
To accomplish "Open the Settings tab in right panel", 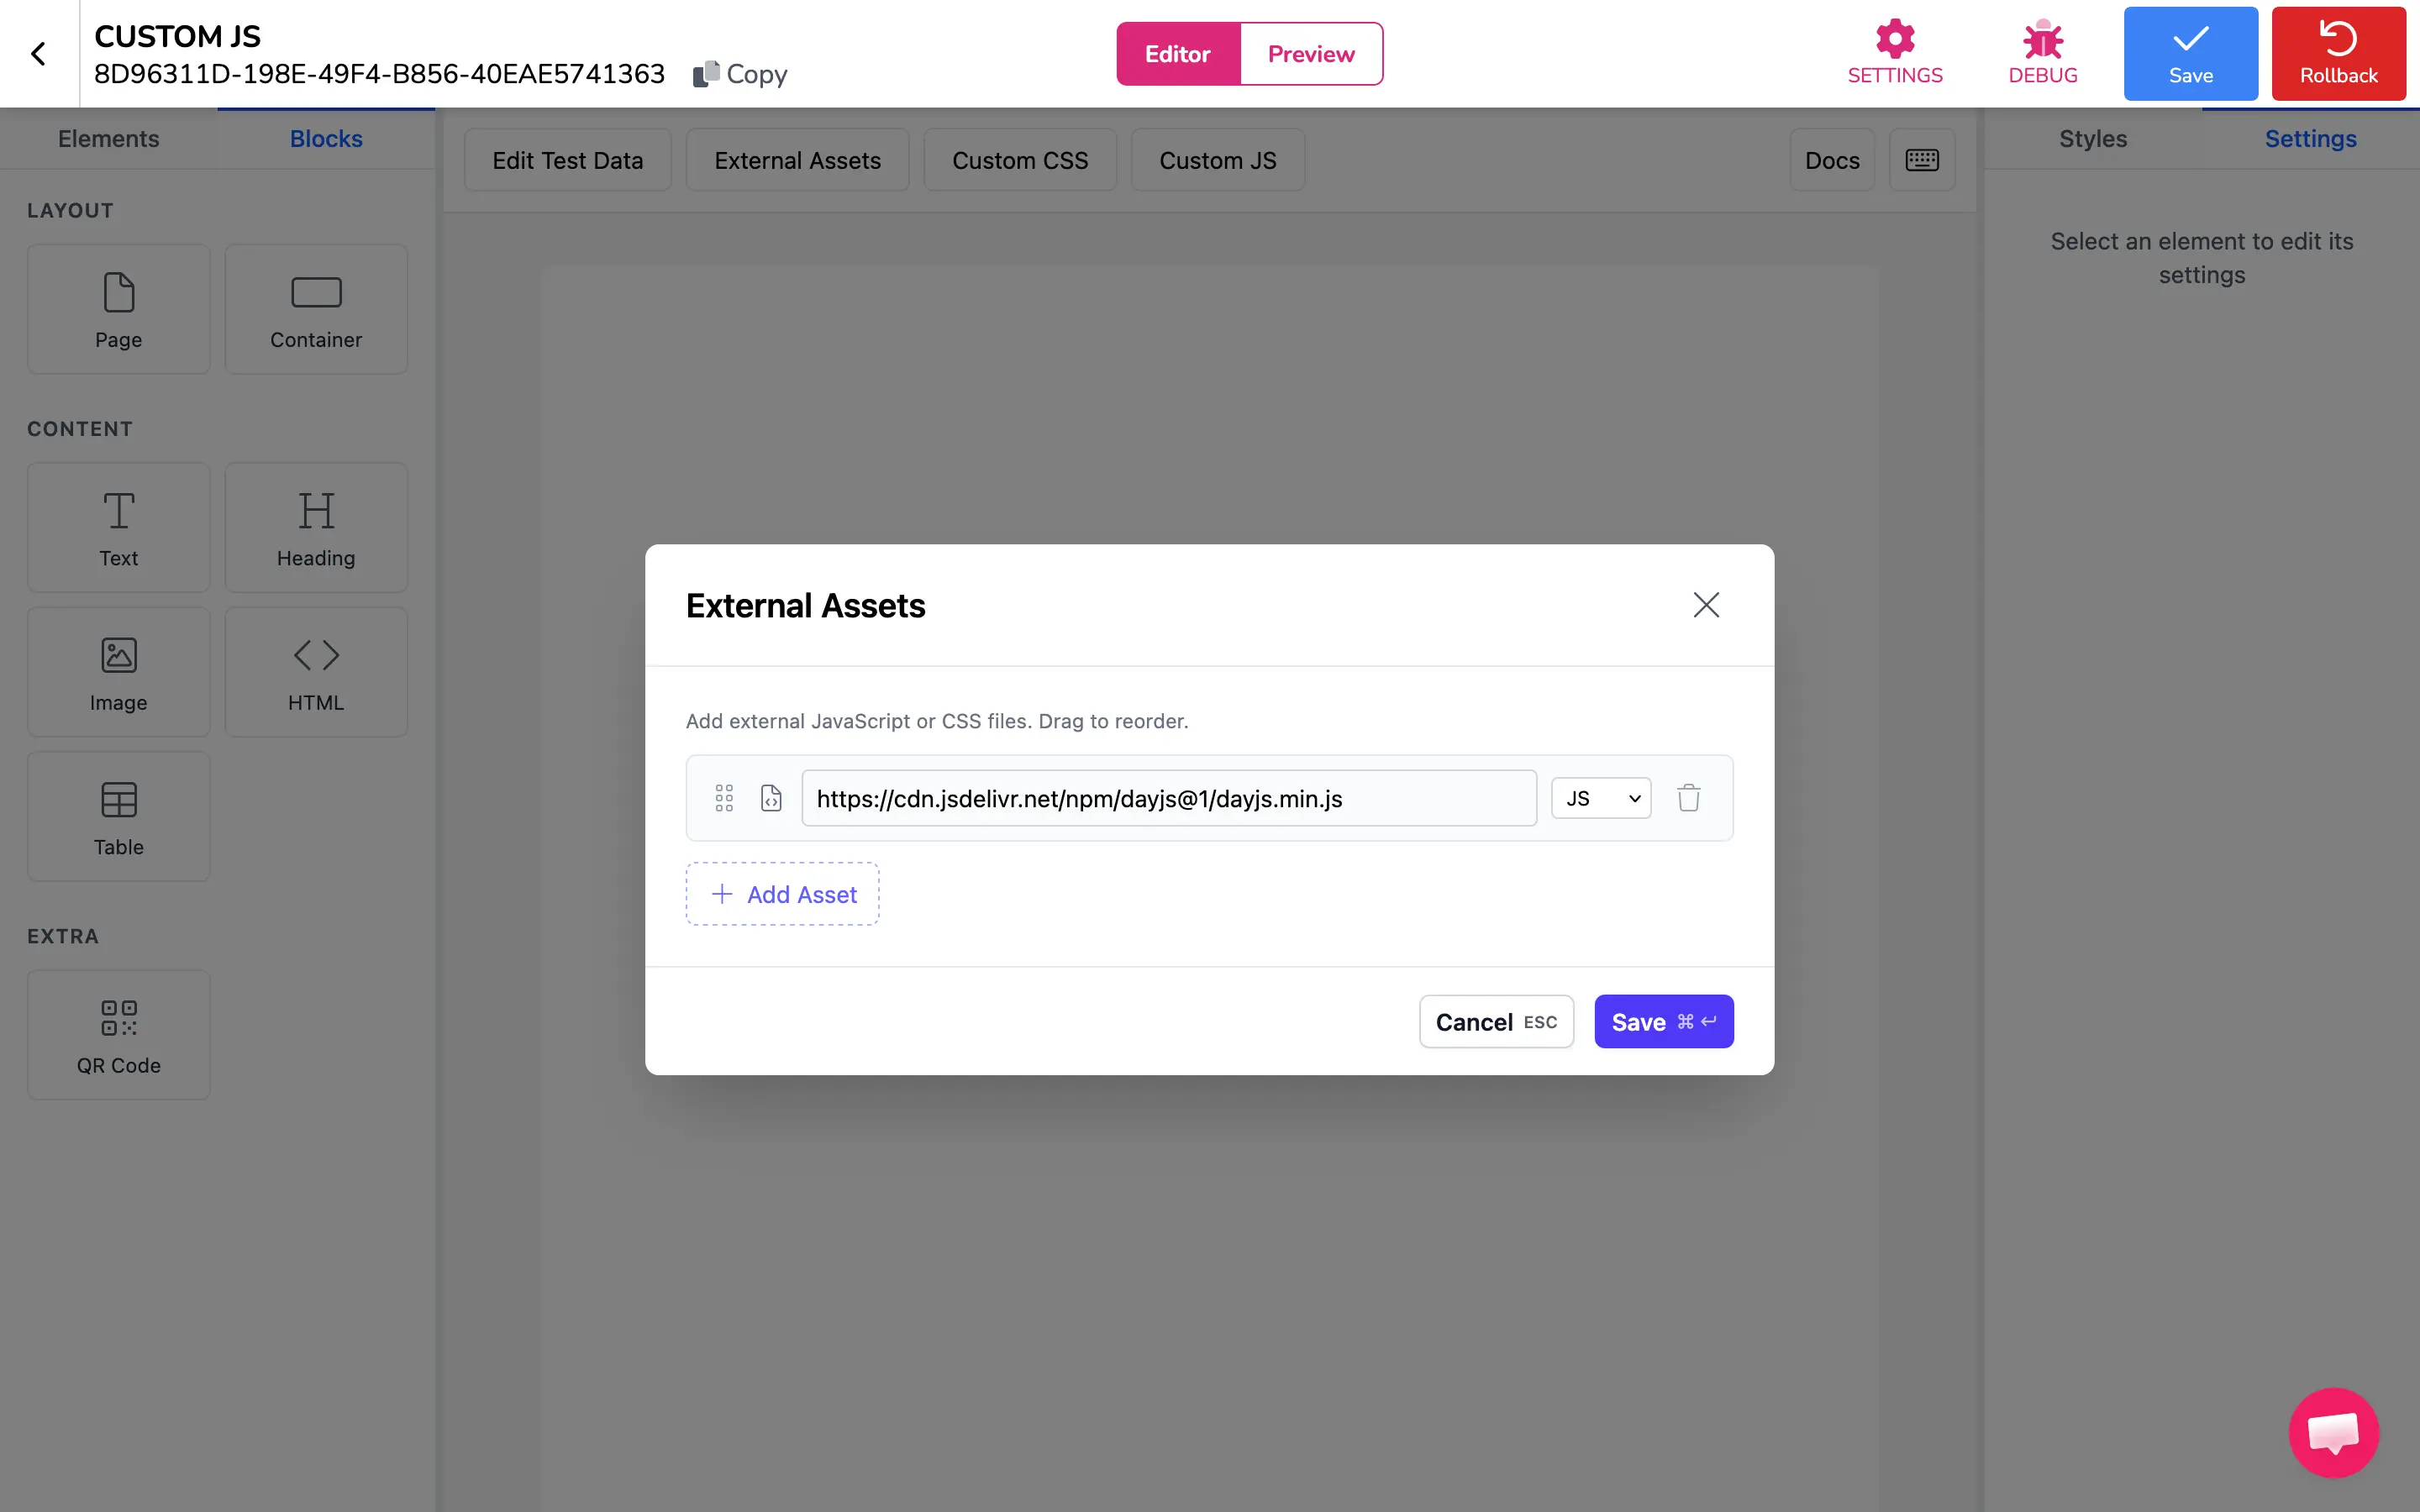I will coord(2310,139).
